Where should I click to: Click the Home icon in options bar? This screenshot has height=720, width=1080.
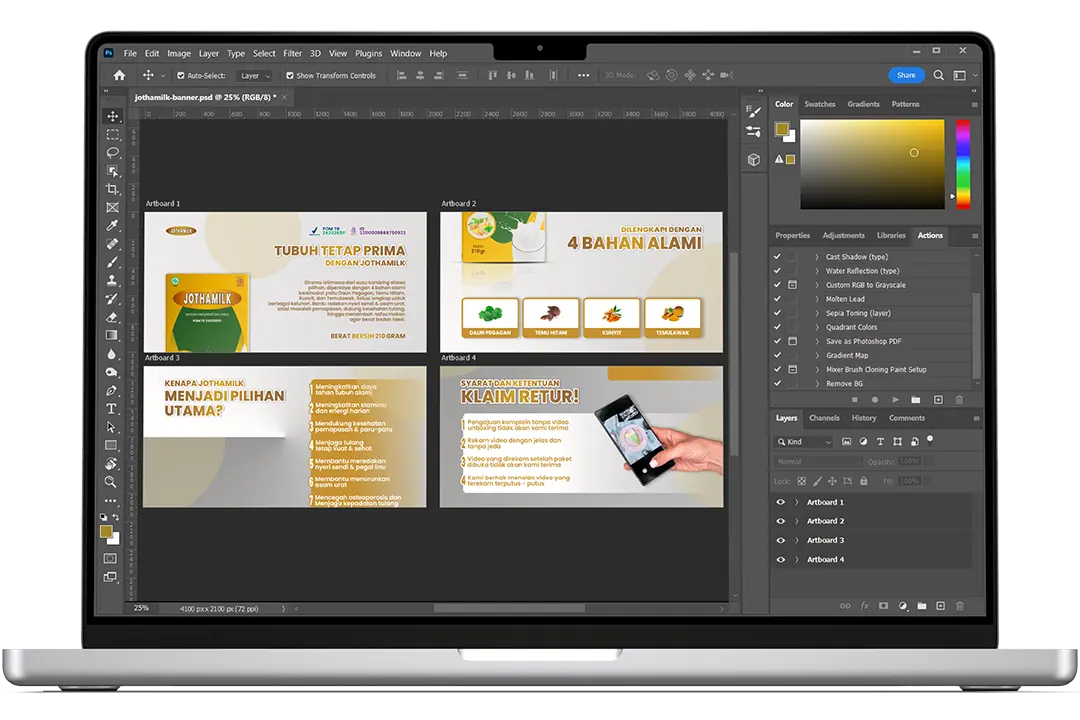(119, 75)
